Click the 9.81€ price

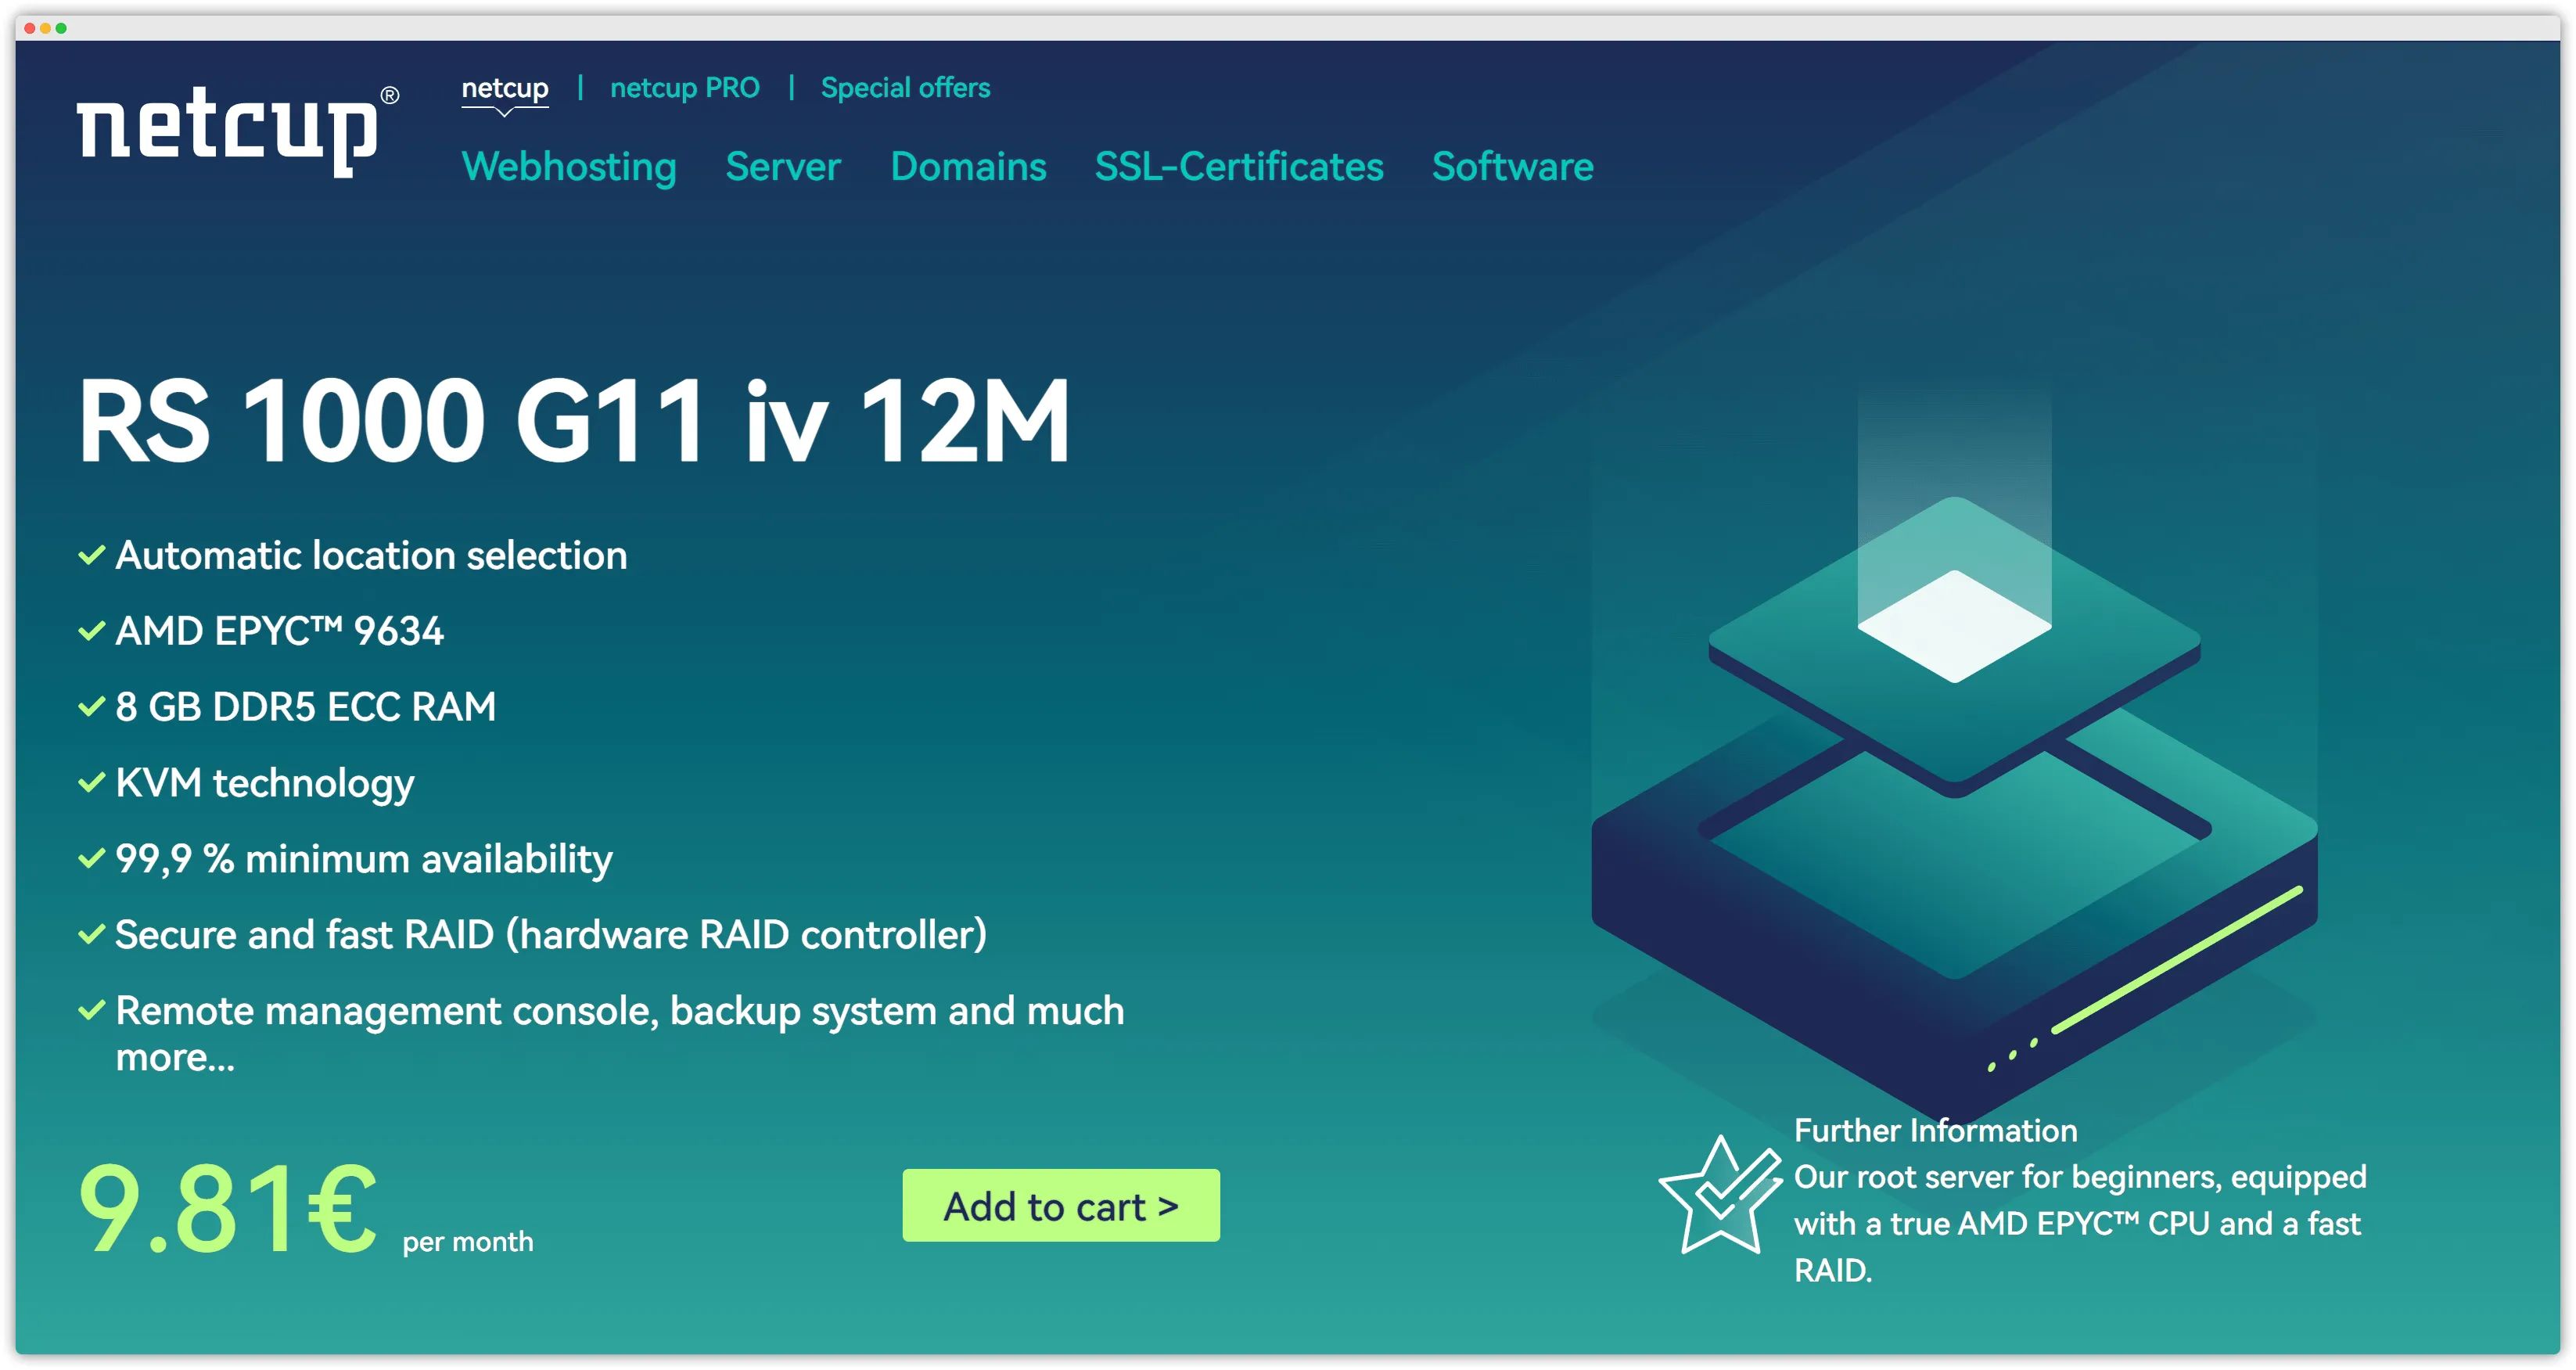tap(227, 1208)
